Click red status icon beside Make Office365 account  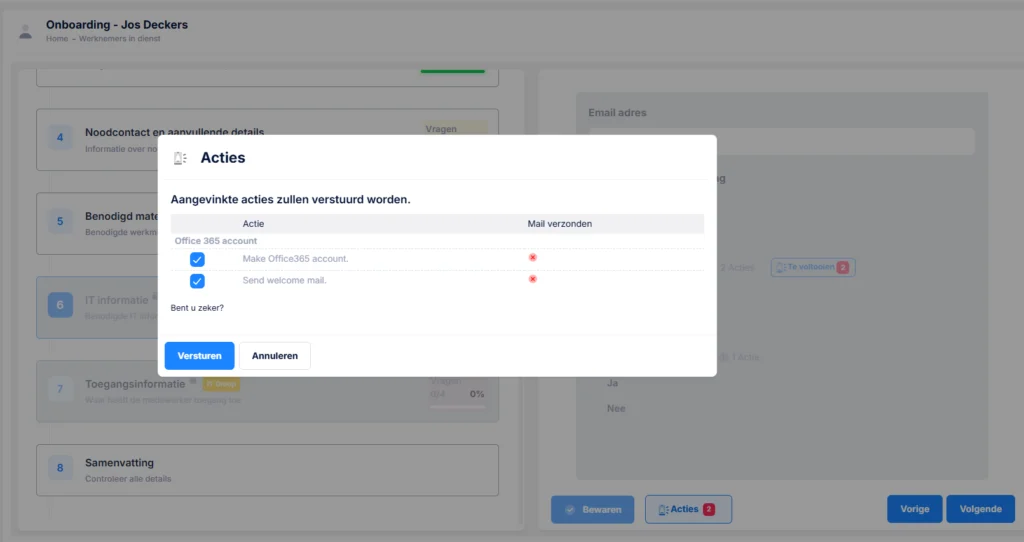[x=533, y=258]
